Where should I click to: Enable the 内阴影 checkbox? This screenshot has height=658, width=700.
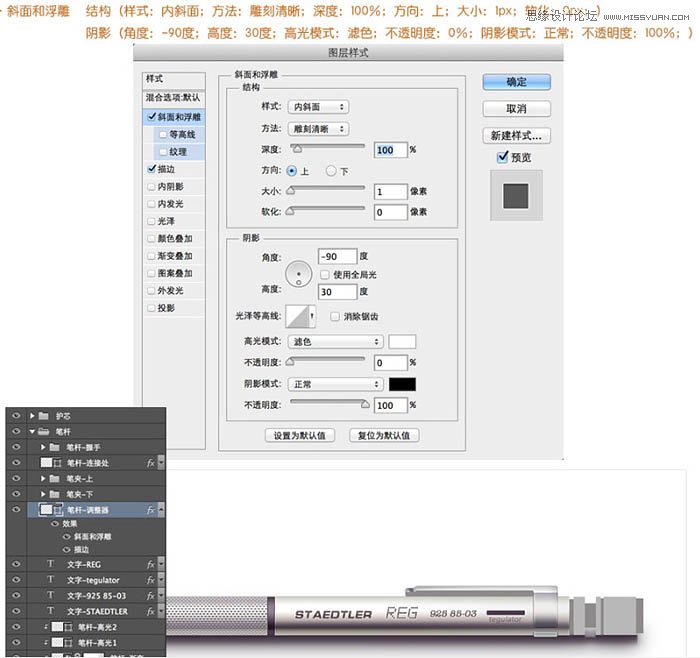[x=151, y=187]
